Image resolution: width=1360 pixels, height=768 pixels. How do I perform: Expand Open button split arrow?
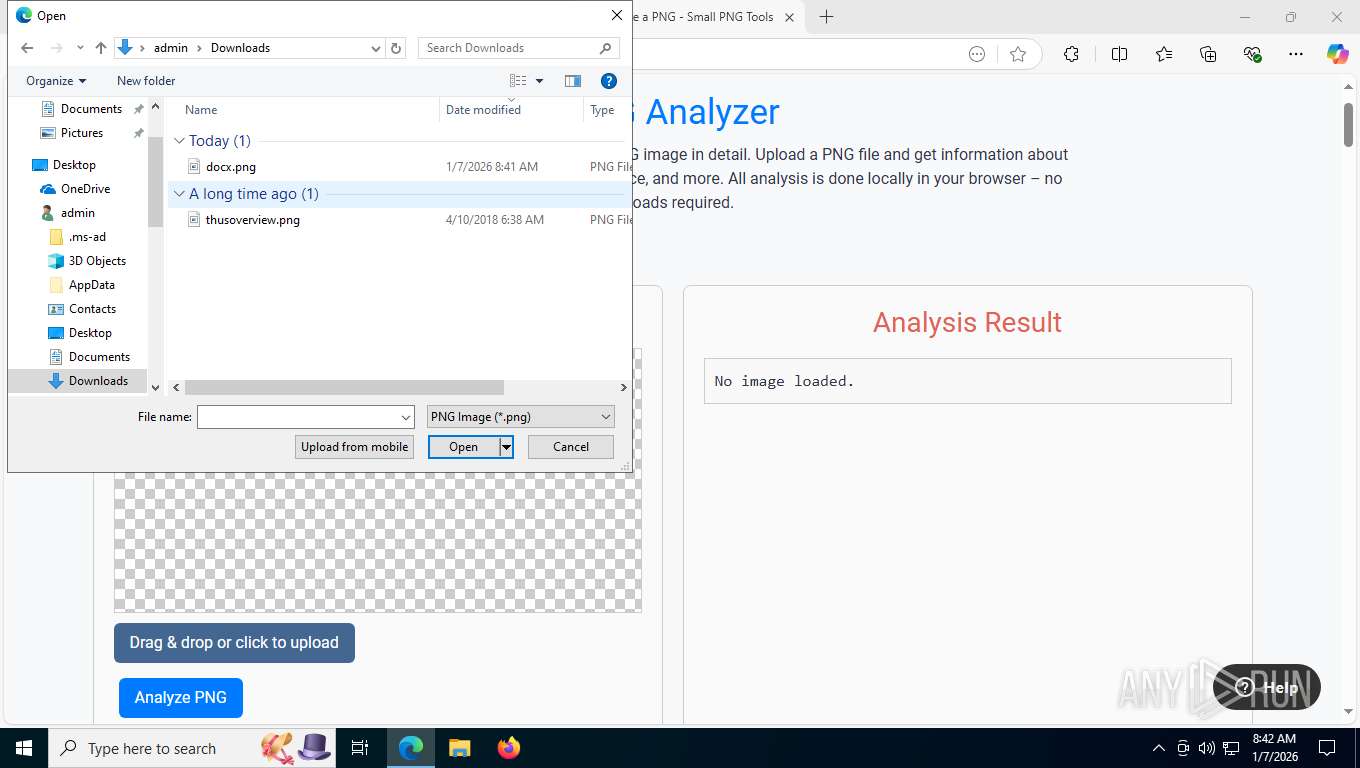(x=506, y=447)
